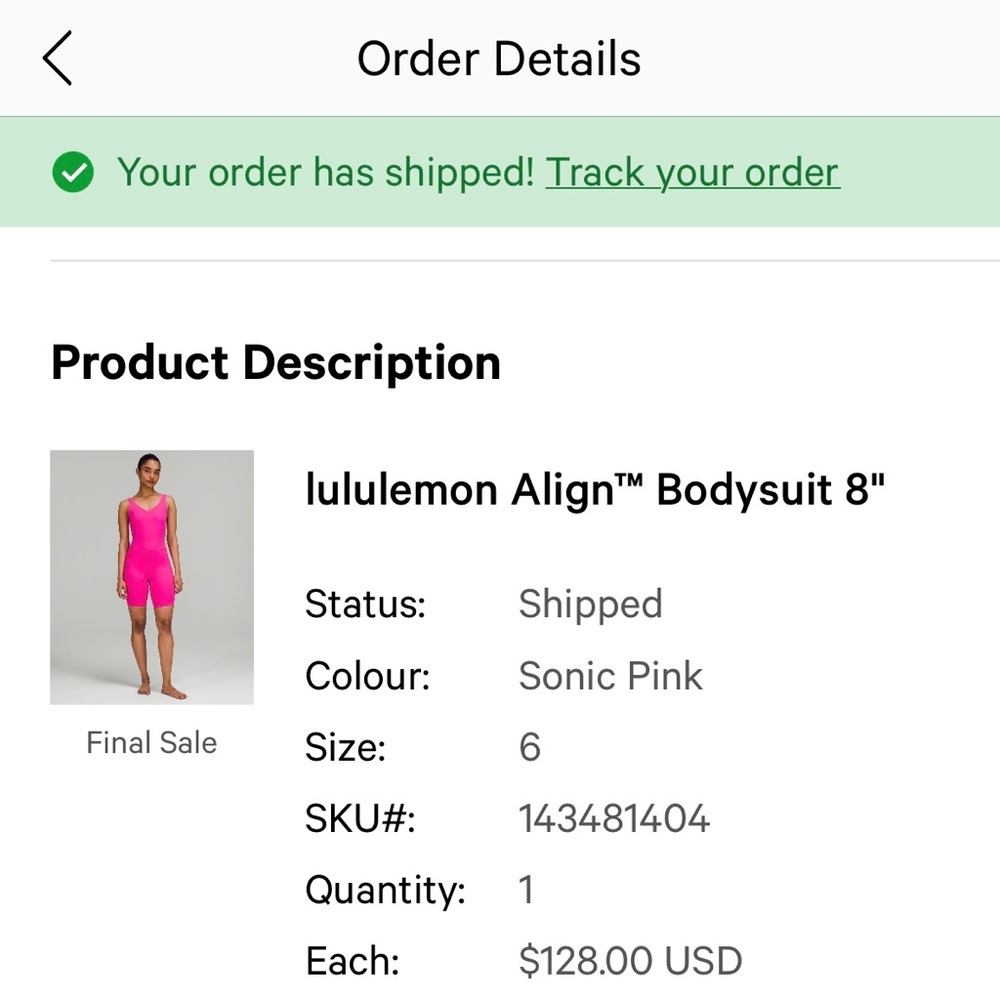Click the Sonic Pink colour value

(610, 676)
